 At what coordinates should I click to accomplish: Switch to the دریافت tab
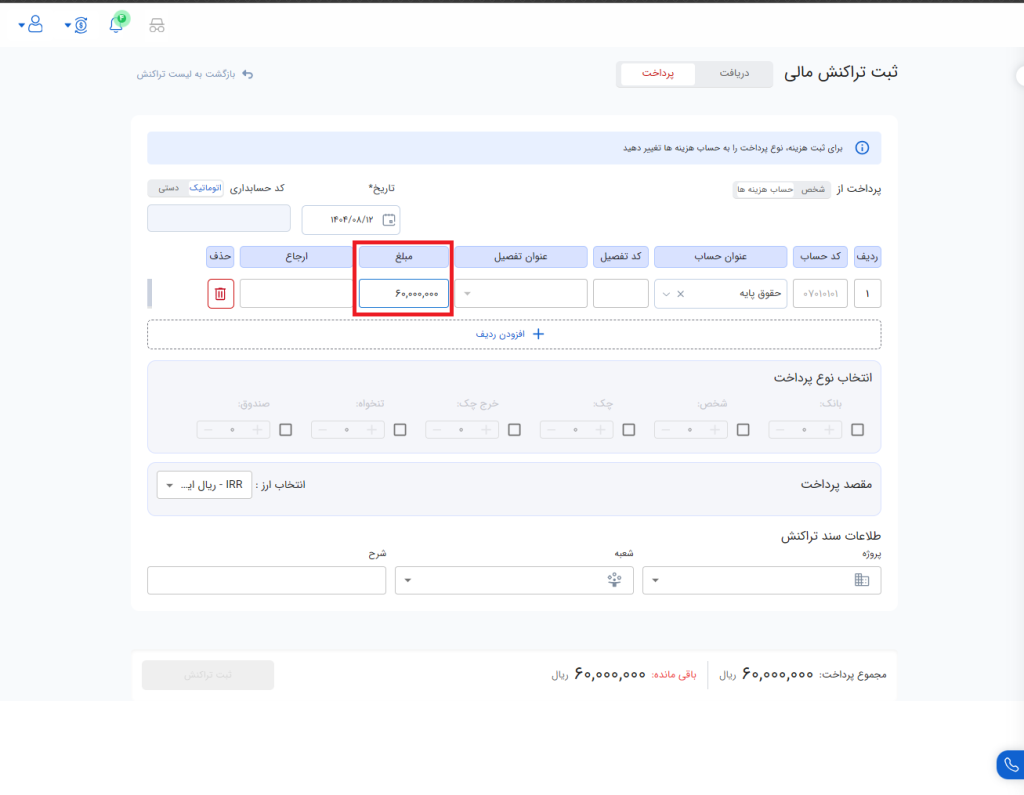coord(734,74)
